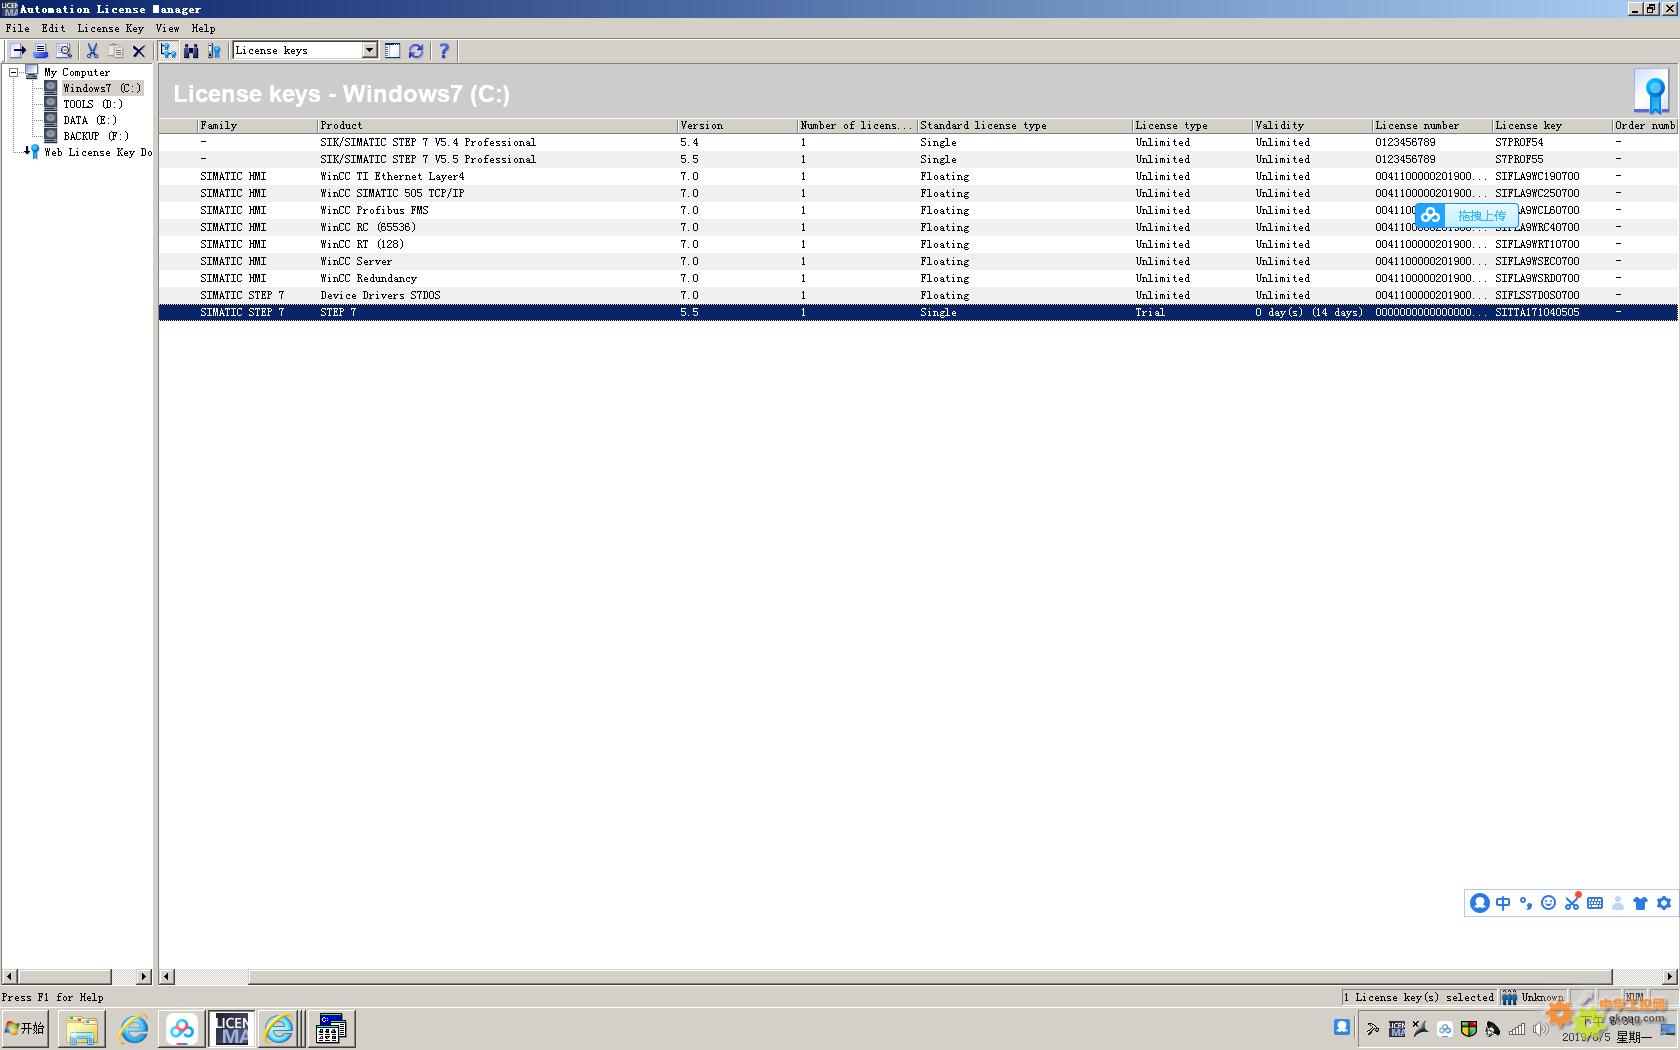Click the license ribbon icon in the header
This screenshot has height=1050, width=1680.
1653,92
